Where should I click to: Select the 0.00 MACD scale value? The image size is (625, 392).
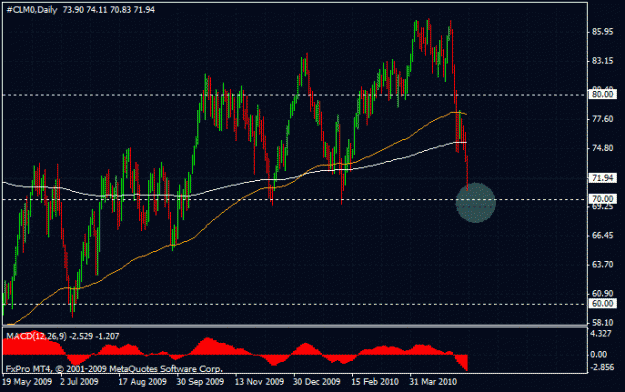tap(599, 355)
